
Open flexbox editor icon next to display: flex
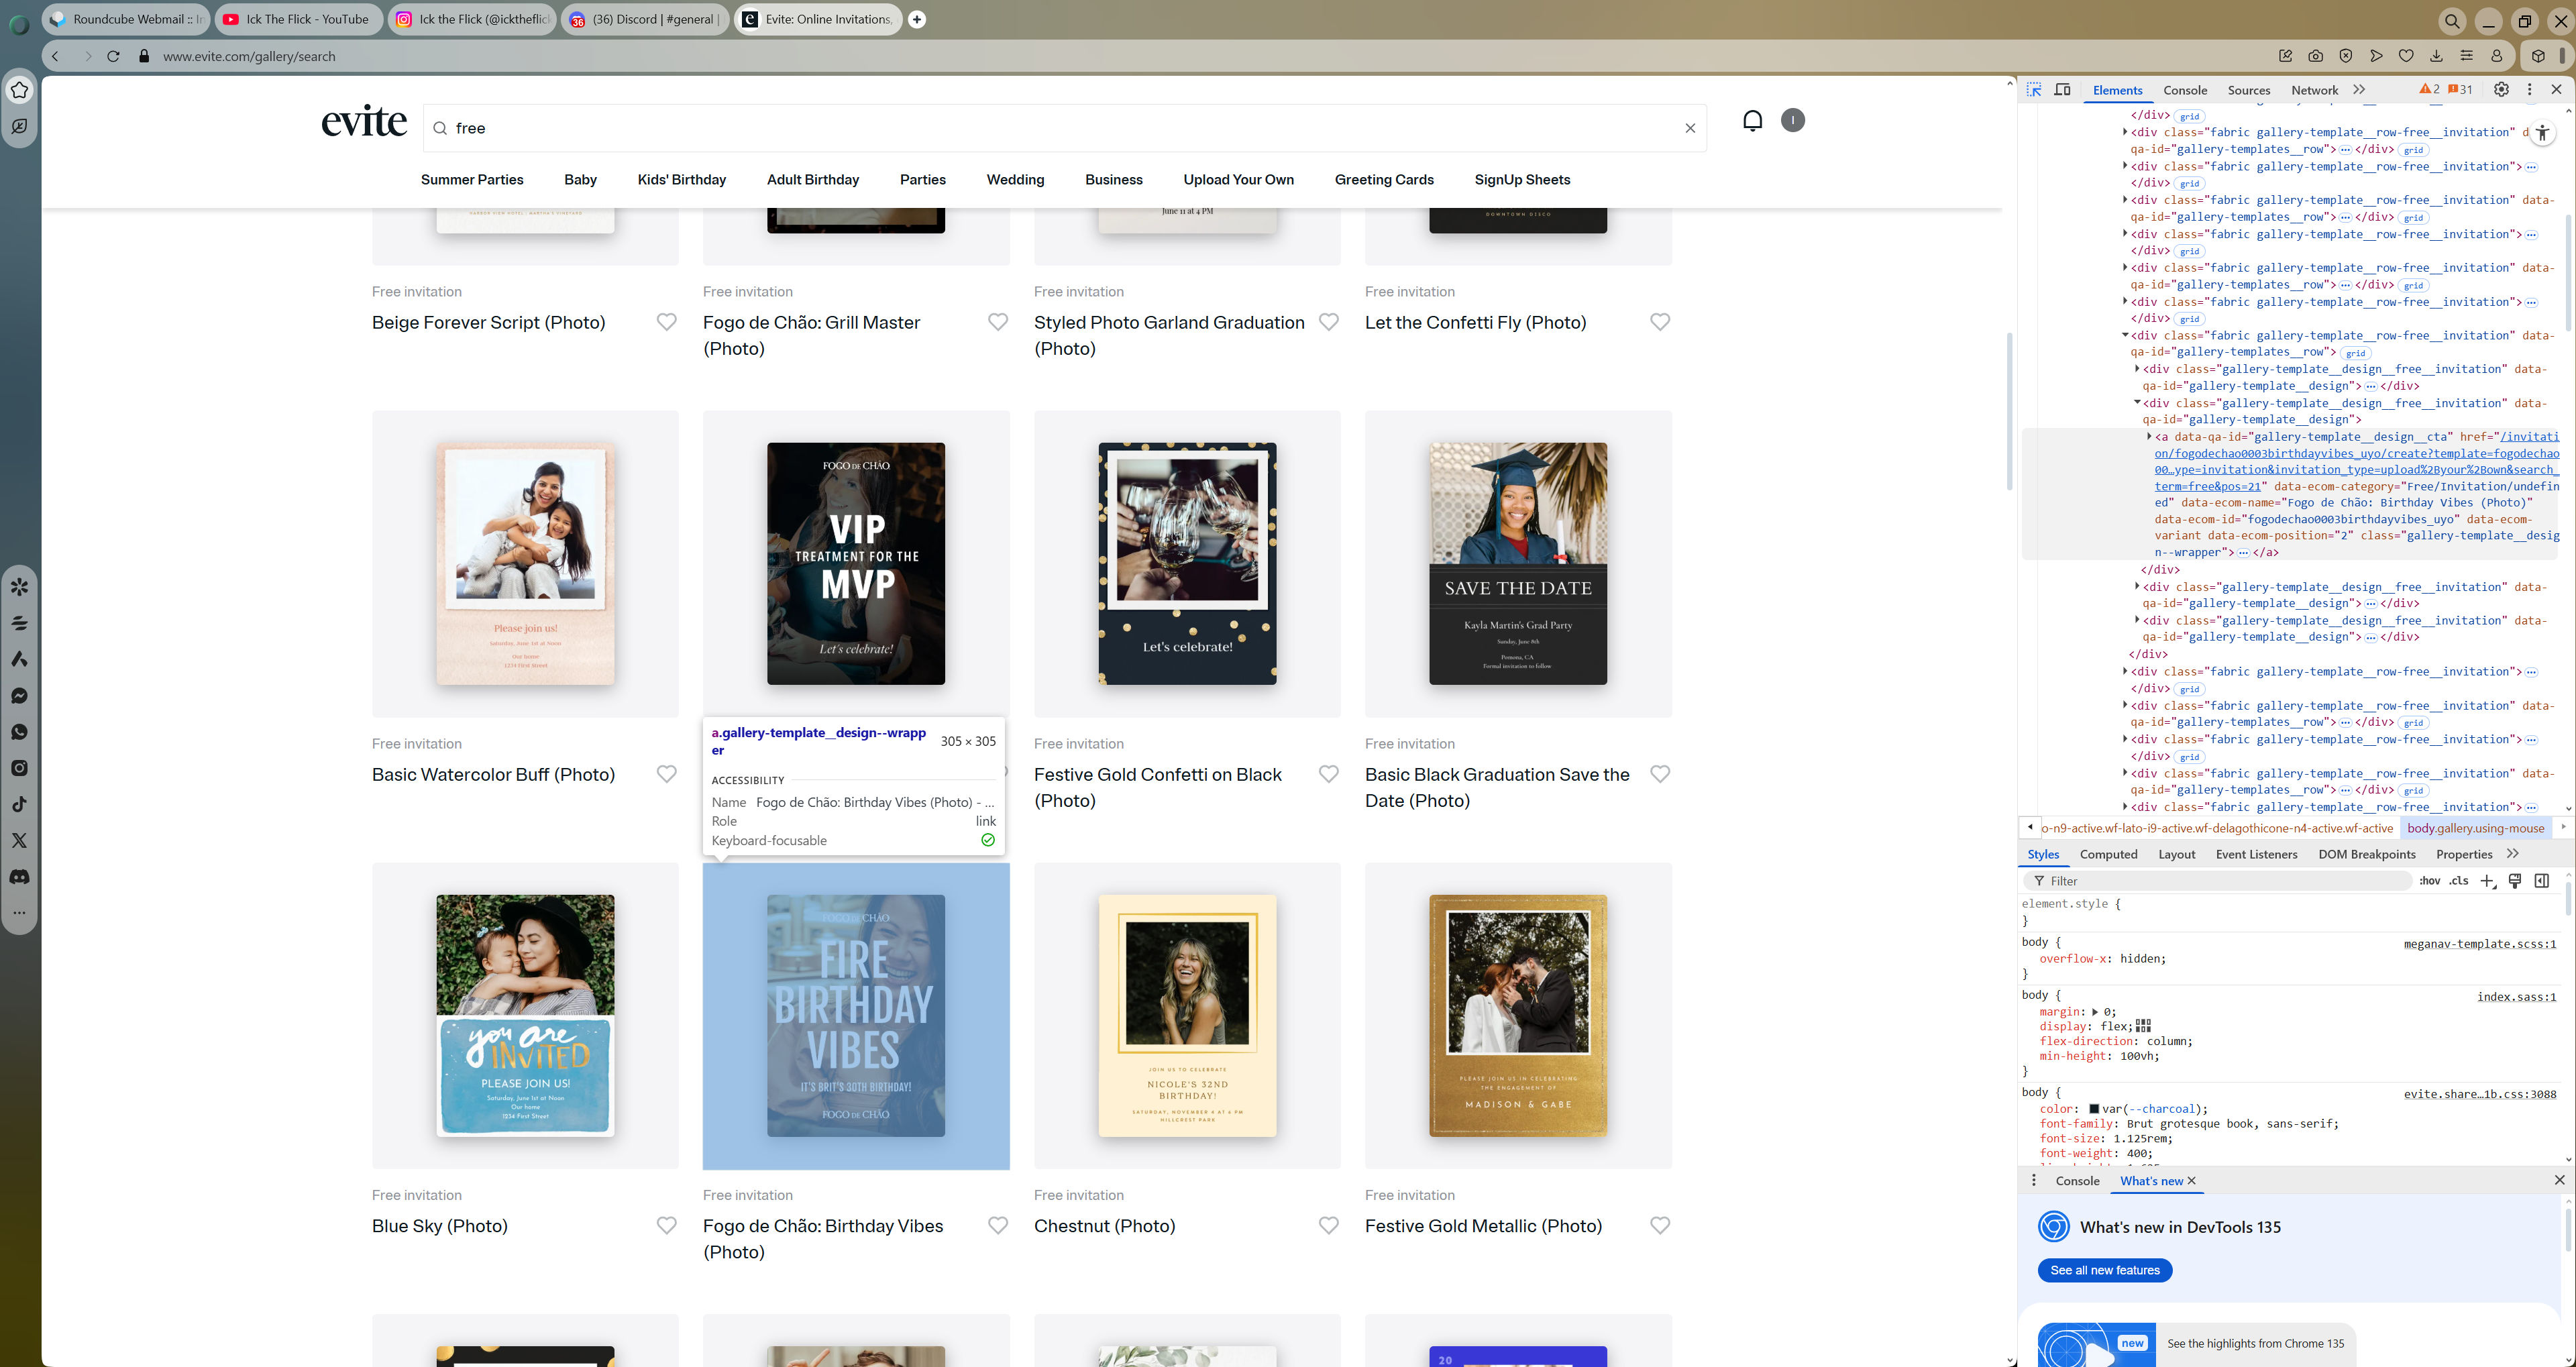[2143, 1026]
